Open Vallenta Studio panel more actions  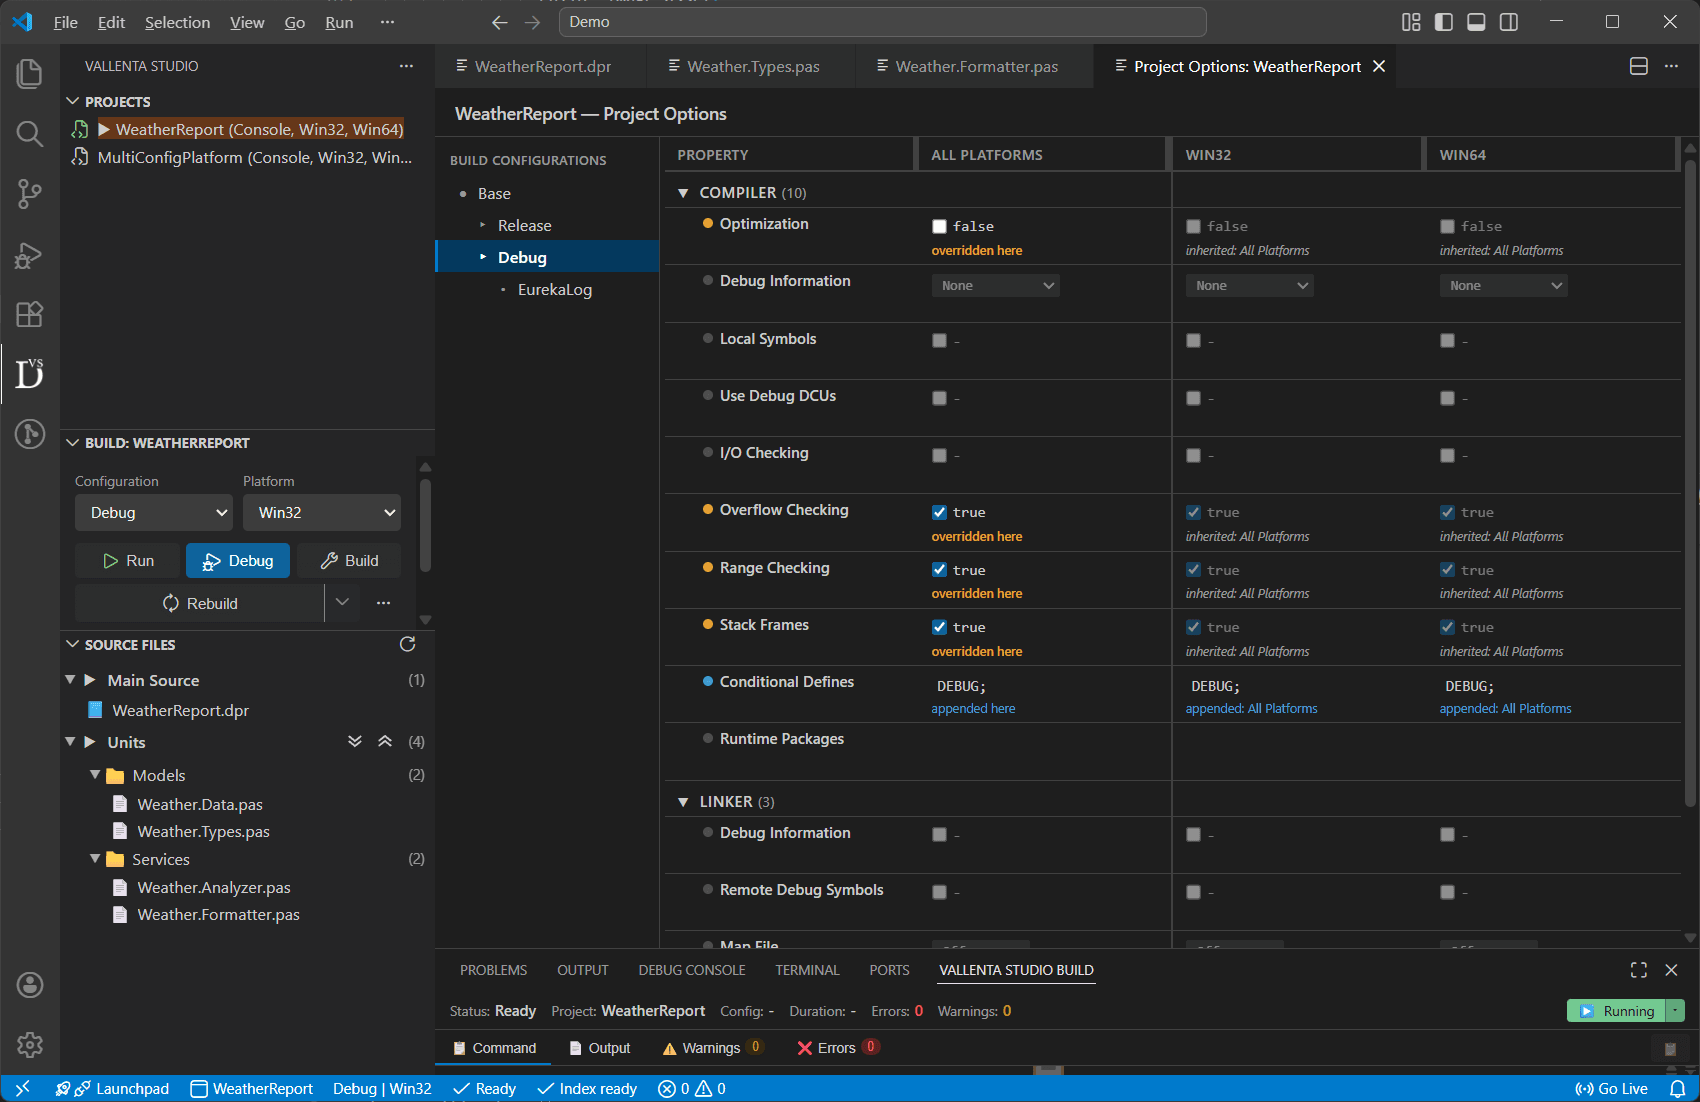(x=406, y=66)
